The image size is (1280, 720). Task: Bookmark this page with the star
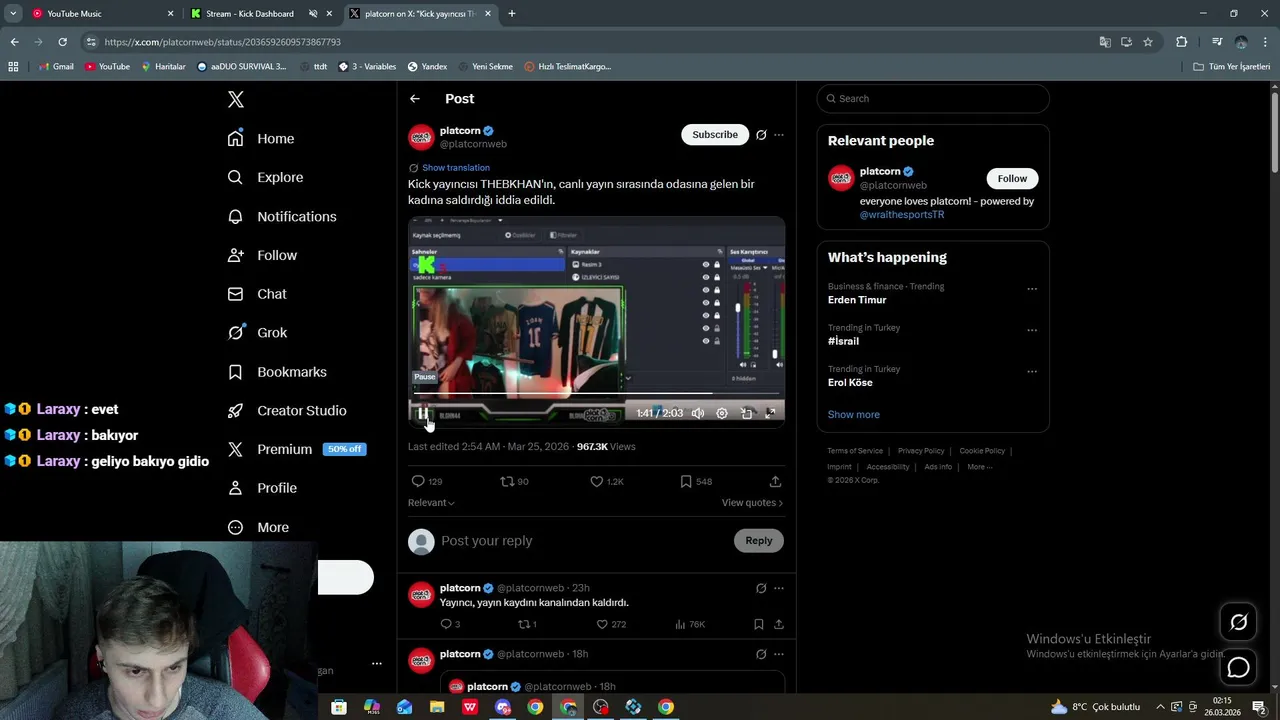click(1148, 42)
